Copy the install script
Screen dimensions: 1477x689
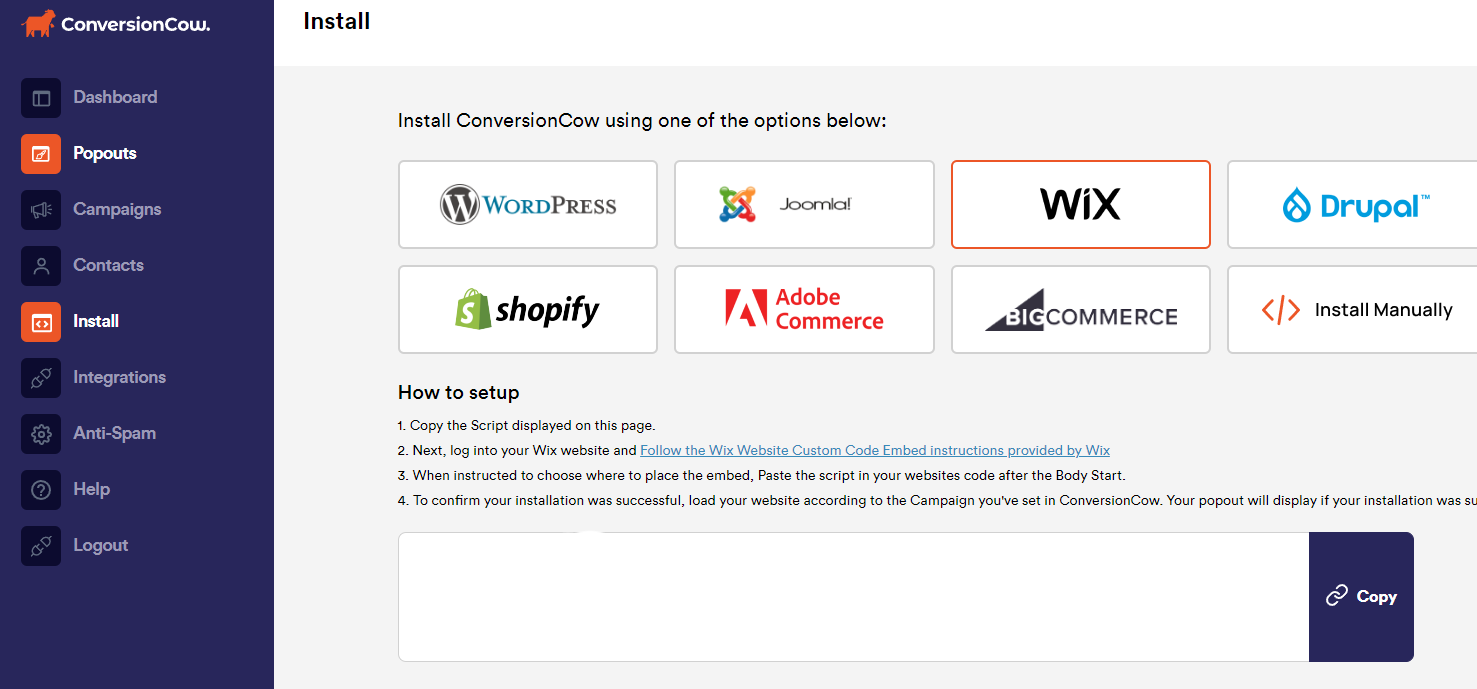click(x=1361, y=597)
